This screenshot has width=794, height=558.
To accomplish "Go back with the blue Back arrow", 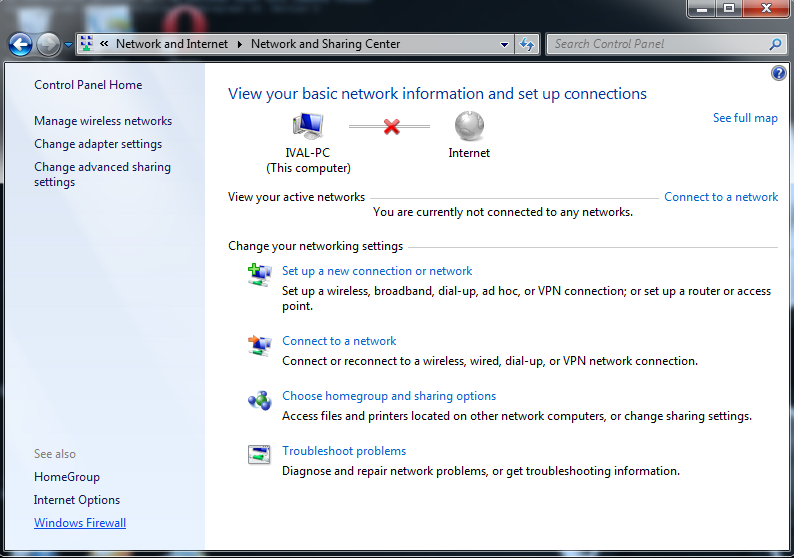I will pyautogui.click(x=21, y=45).
